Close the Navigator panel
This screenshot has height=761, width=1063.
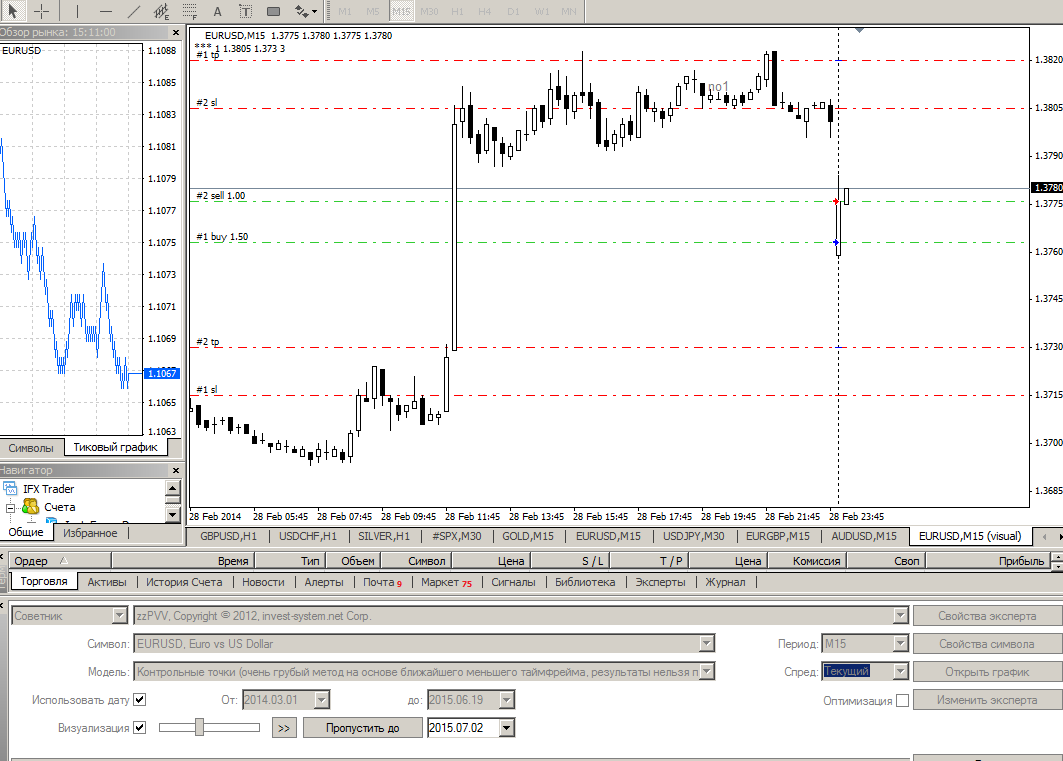pos(176,470)
